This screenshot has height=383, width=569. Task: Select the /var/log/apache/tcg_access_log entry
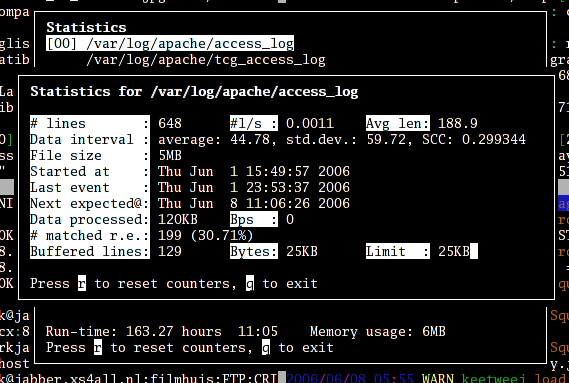206,60
